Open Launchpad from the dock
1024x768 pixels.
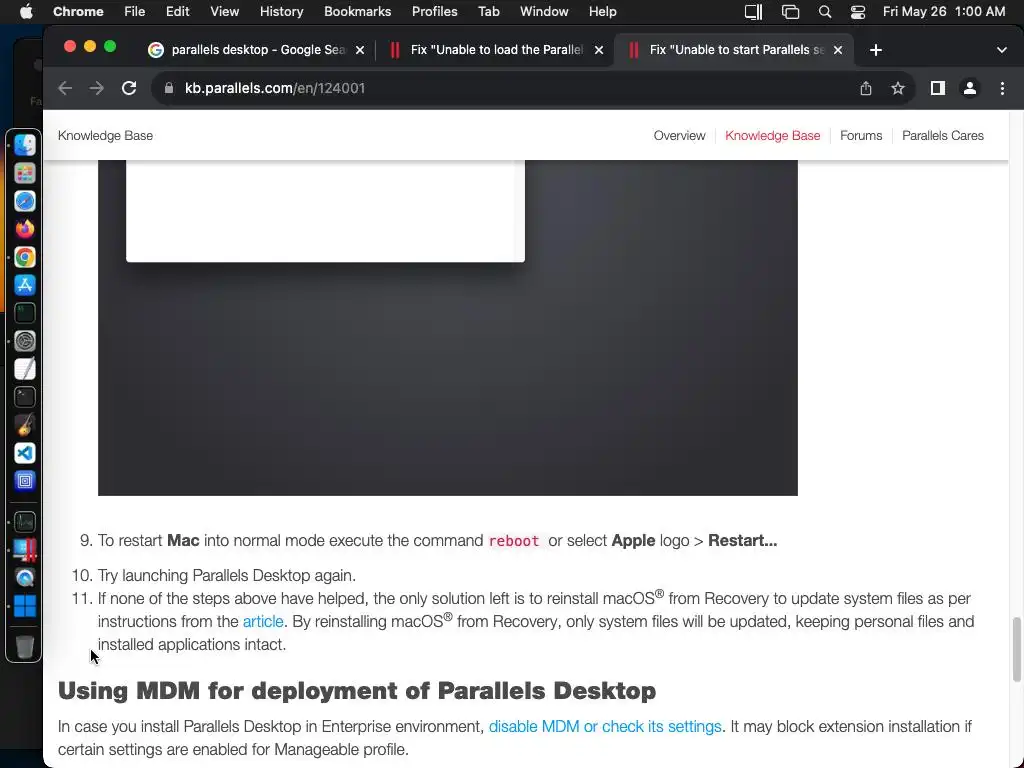point(25,173)
